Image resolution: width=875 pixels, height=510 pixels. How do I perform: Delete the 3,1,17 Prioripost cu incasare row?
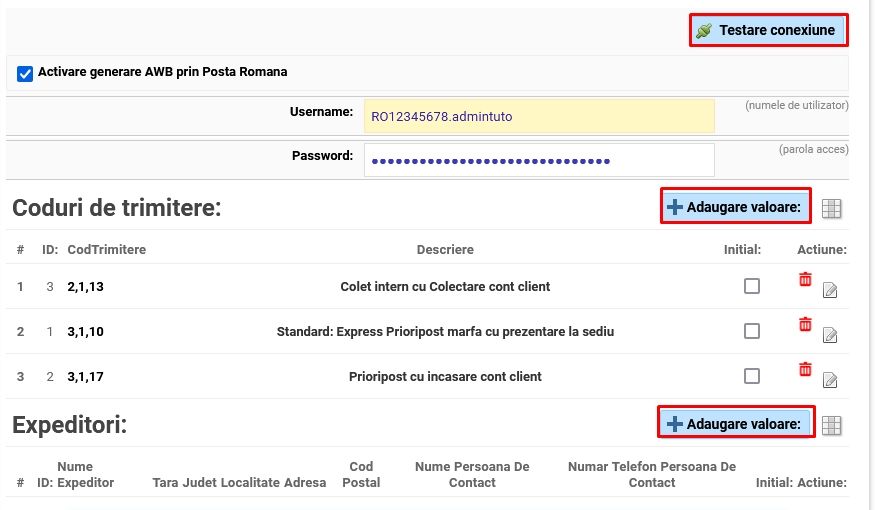click(805, 369)
